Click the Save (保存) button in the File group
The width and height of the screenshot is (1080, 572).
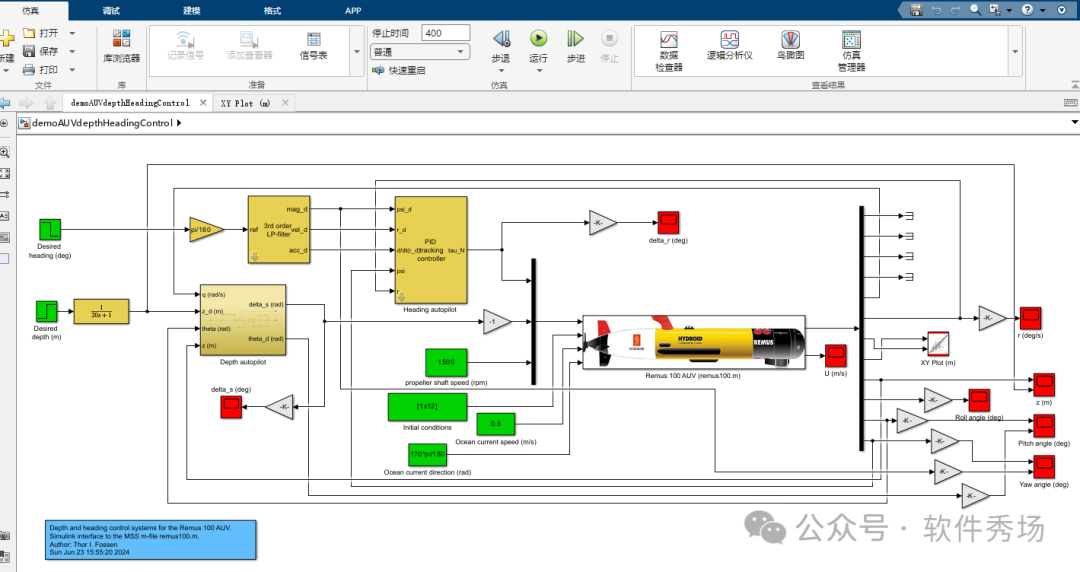coord(41,51)
